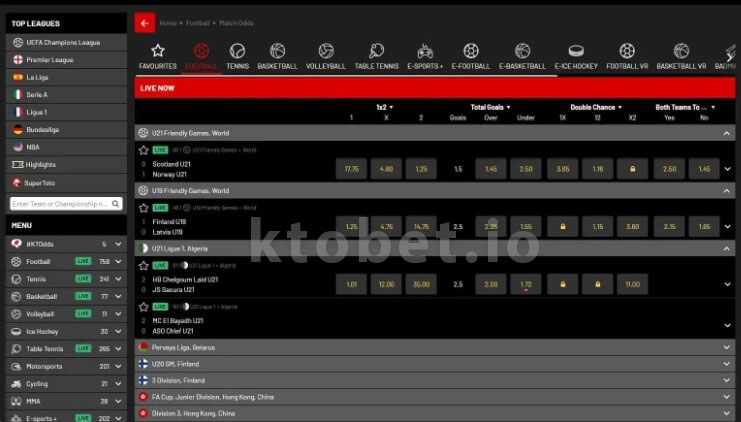This screenshot has height=422, width=741.
Task: Select the Table Tennis sport icon
Action: [x=377, y=51]
